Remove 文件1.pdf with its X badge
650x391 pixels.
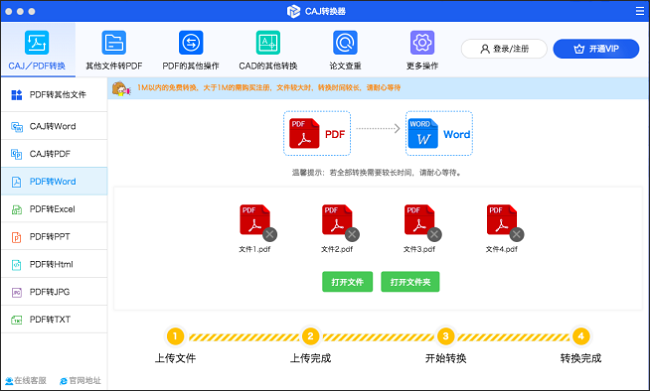coord(270,235)
